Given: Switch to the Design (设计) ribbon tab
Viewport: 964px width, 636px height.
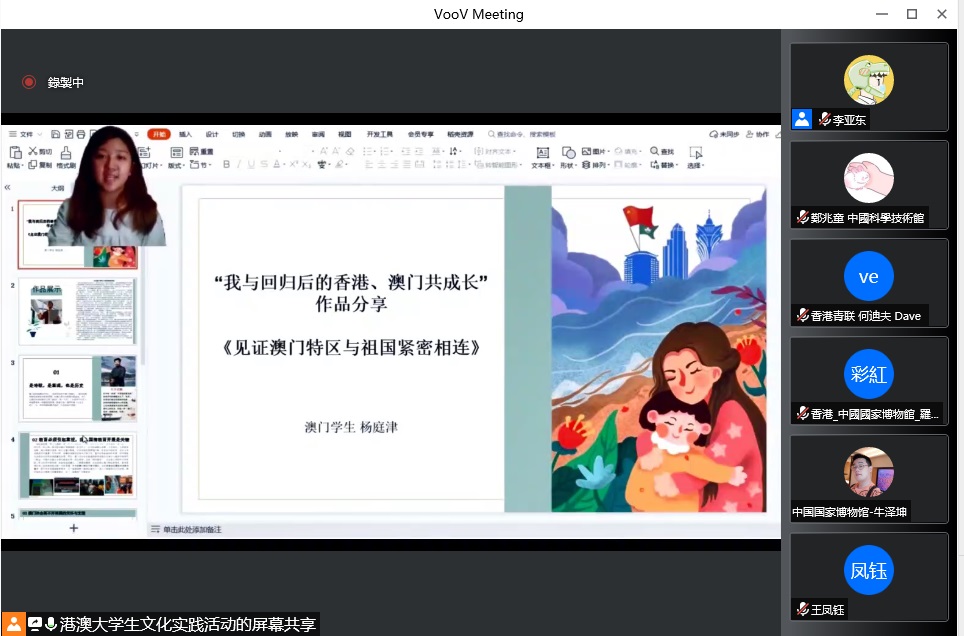Looking at the screenshot, I should point(212,134).
